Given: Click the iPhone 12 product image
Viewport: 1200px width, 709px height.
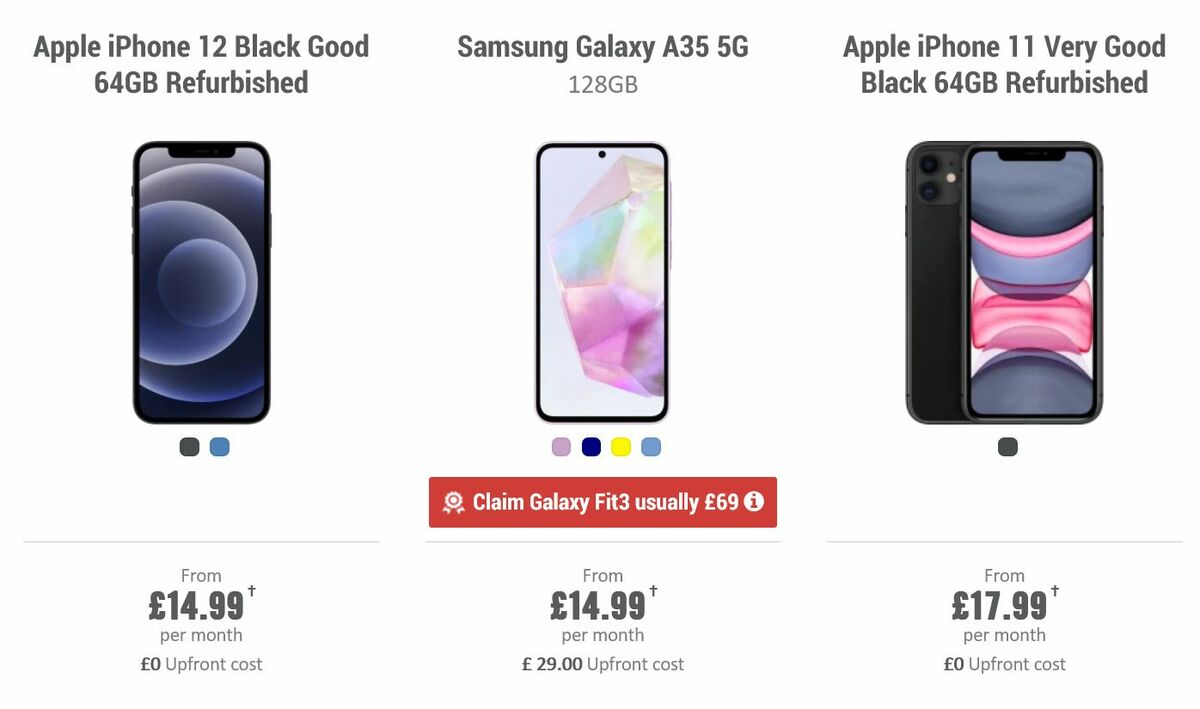Looking at the screenshot, I should click(201, 281).
